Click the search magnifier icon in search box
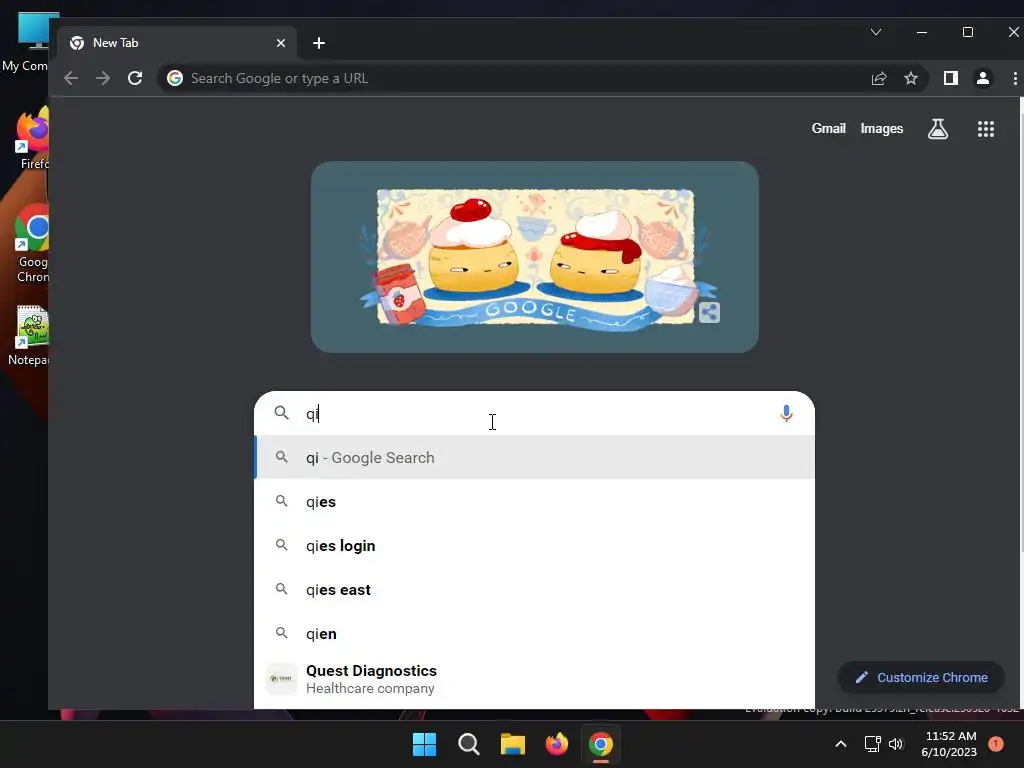This screenshot has width=1024, height=768. [x=281, y=413]
